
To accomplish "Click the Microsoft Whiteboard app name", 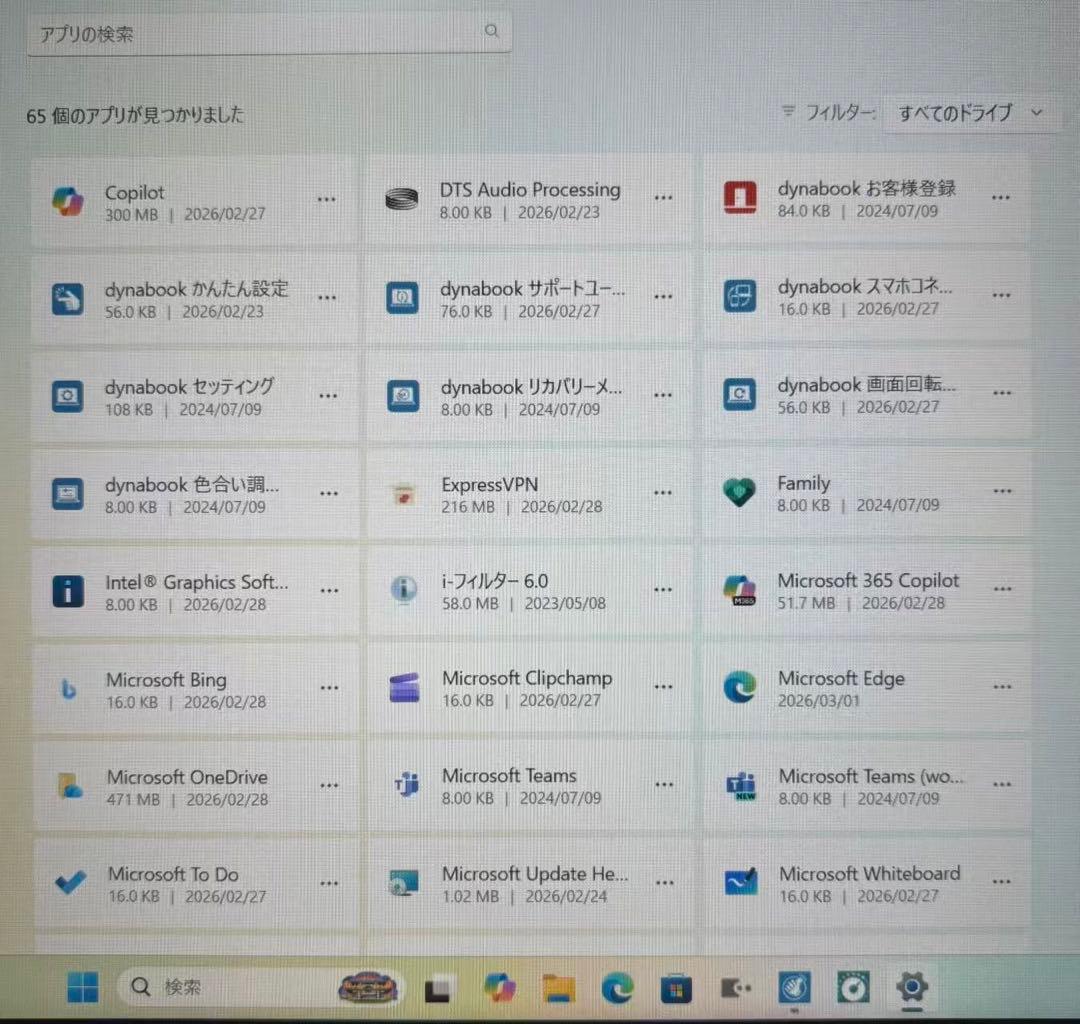I will [x=870, y=874].
